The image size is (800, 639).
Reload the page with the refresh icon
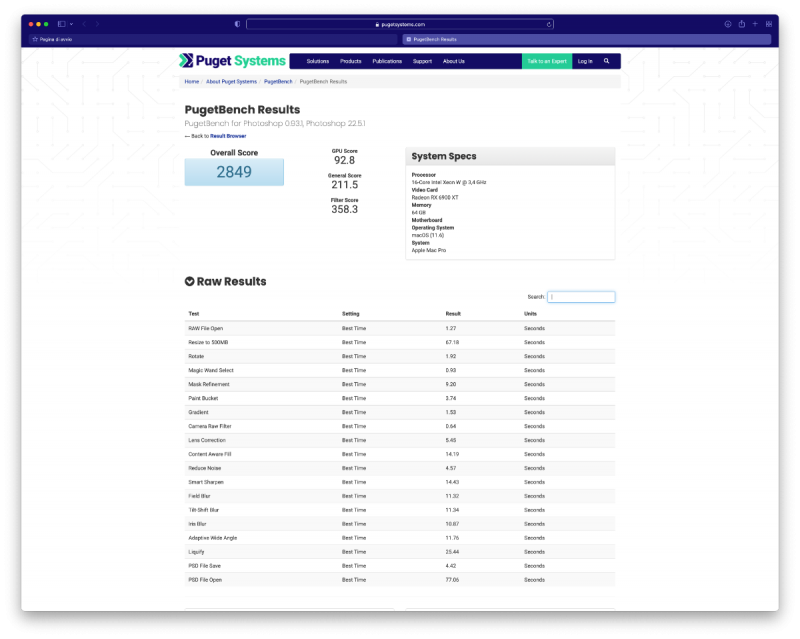coord(549,24)
